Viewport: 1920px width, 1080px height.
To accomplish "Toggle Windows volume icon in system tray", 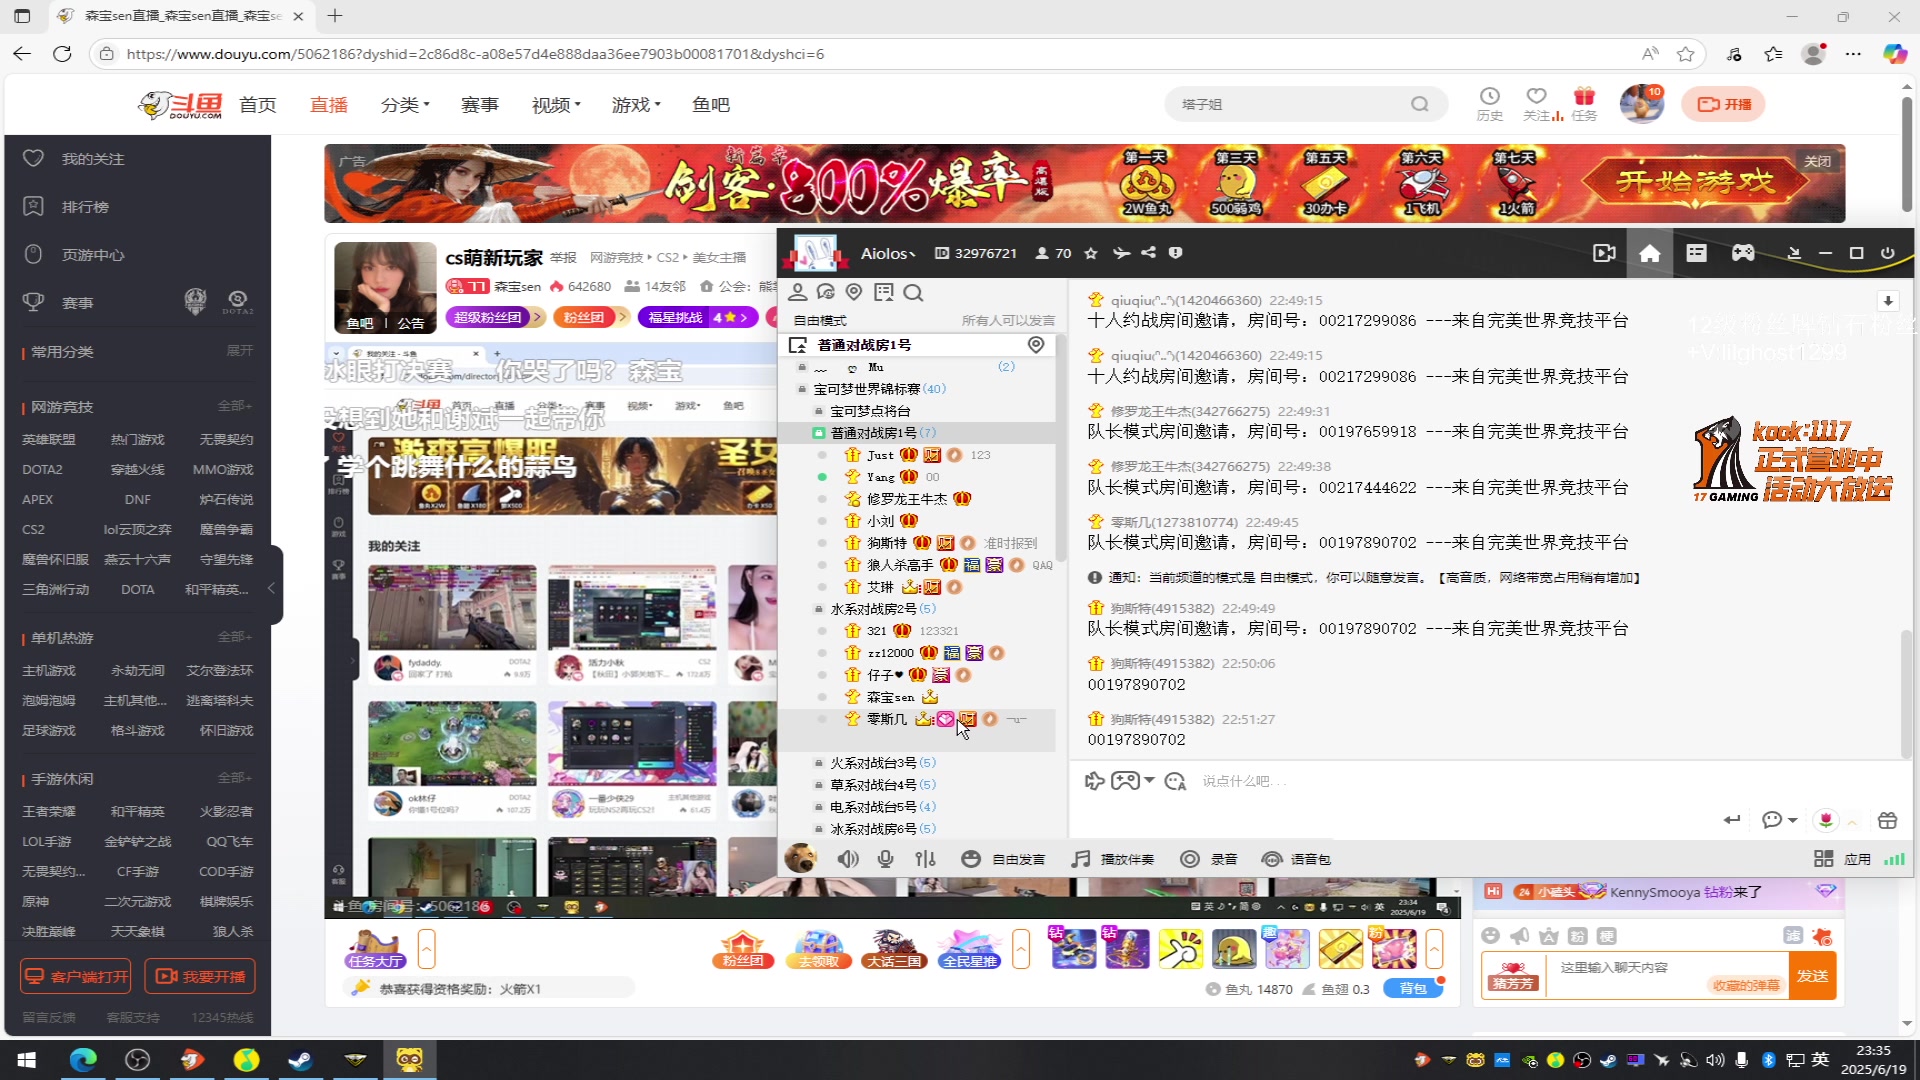I will tap(1715, 1060).
